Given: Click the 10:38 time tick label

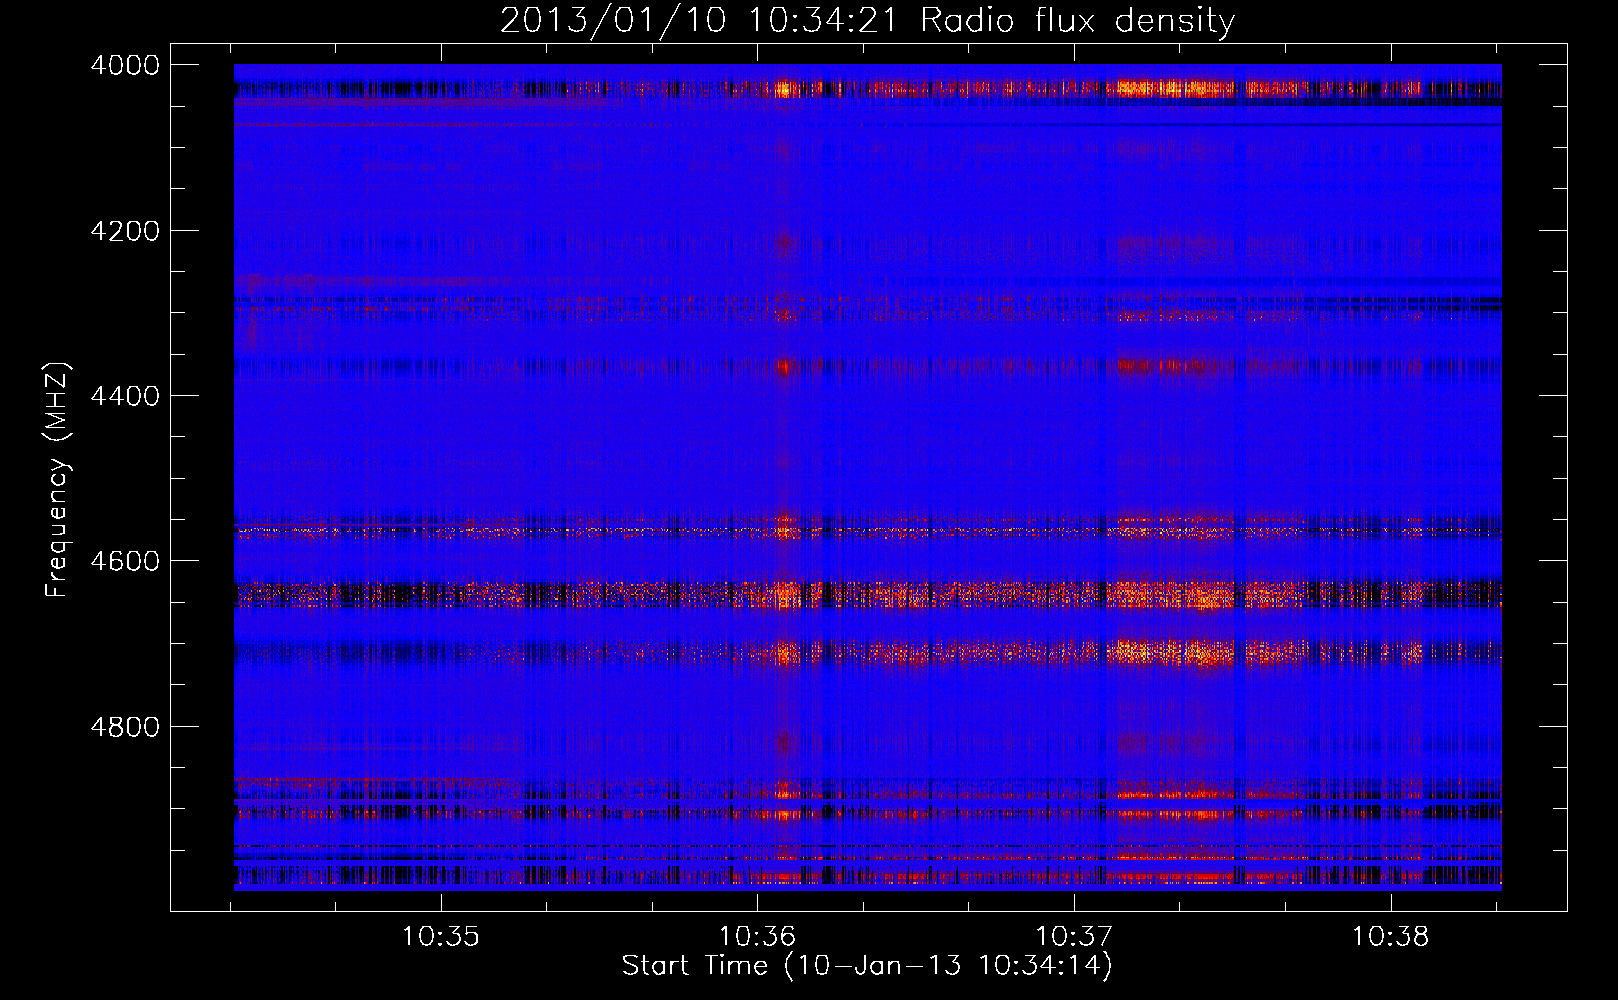Looking at the screenshot, I should point(1391,937).
